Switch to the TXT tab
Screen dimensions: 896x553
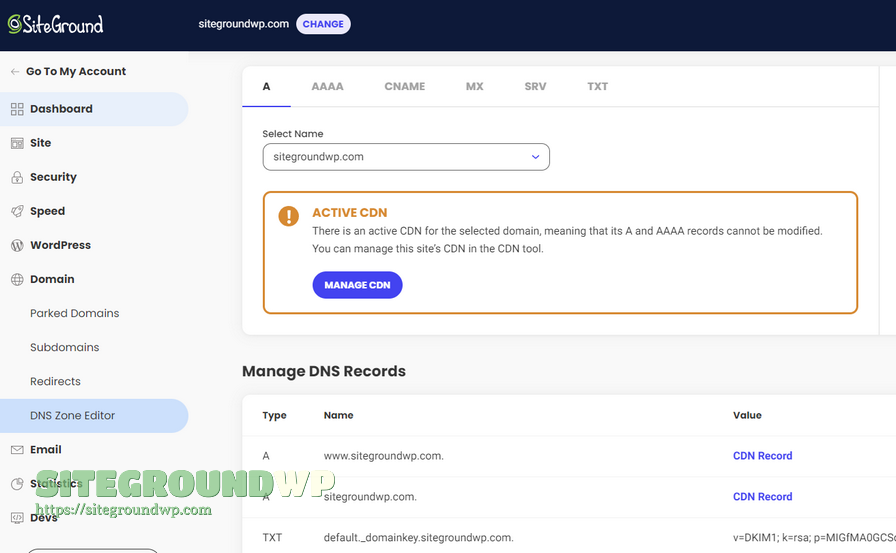(598, 86)
